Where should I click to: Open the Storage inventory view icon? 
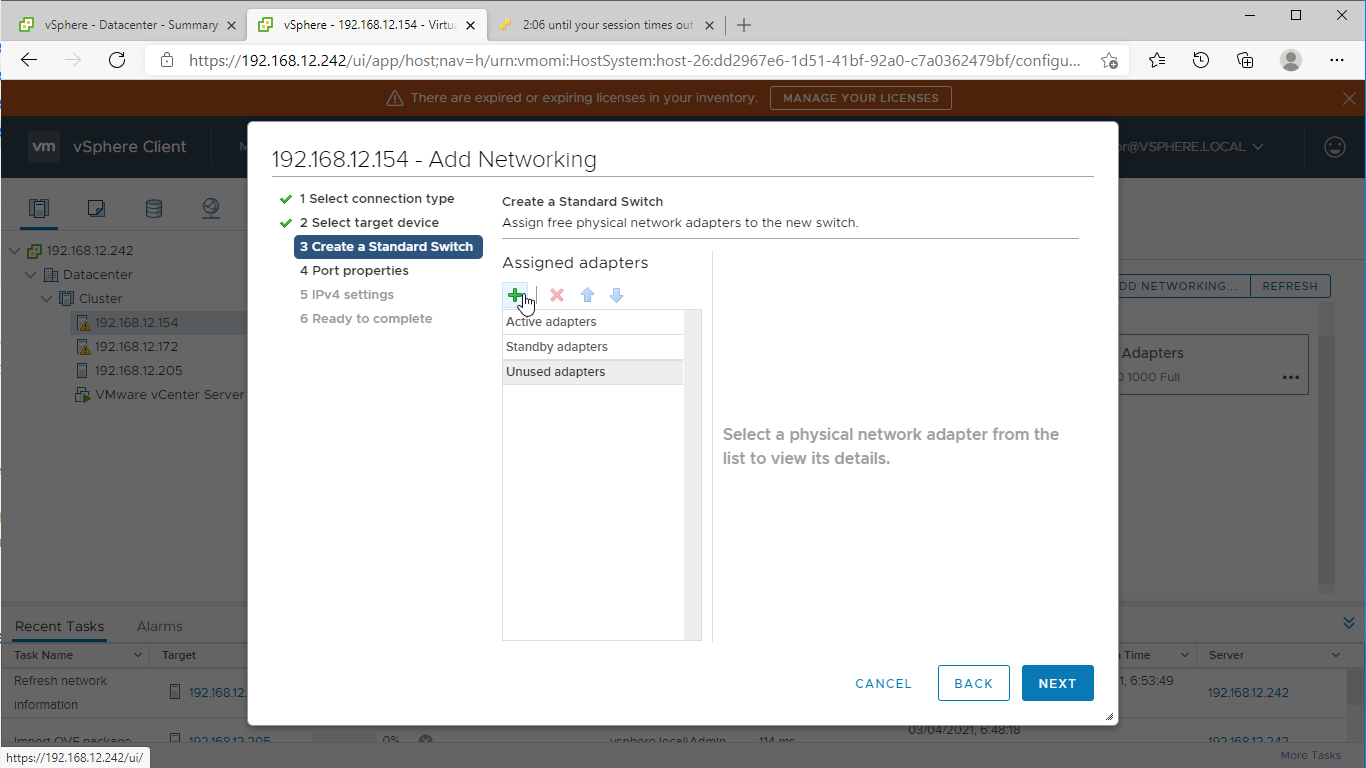153,208
